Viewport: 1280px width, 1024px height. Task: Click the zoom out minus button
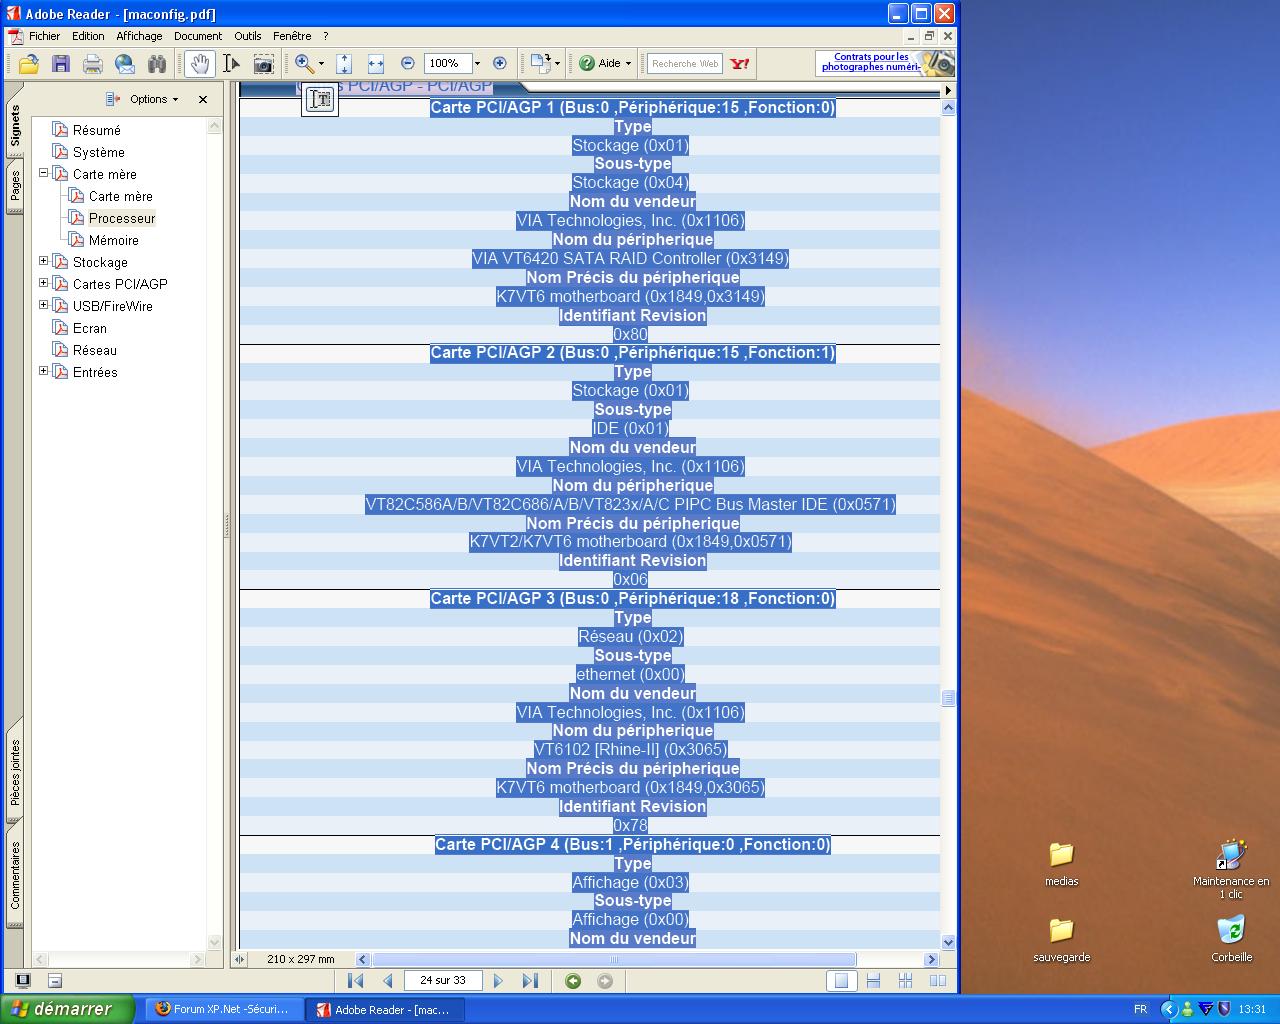(407, 64)
